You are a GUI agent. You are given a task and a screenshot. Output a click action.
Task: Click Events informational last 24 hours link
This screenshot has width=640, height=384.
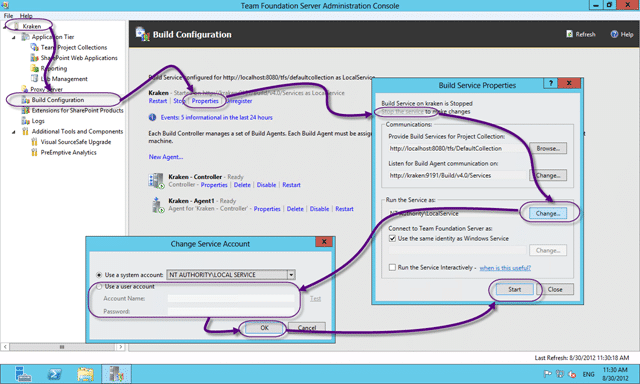click(x=216, y=118)
